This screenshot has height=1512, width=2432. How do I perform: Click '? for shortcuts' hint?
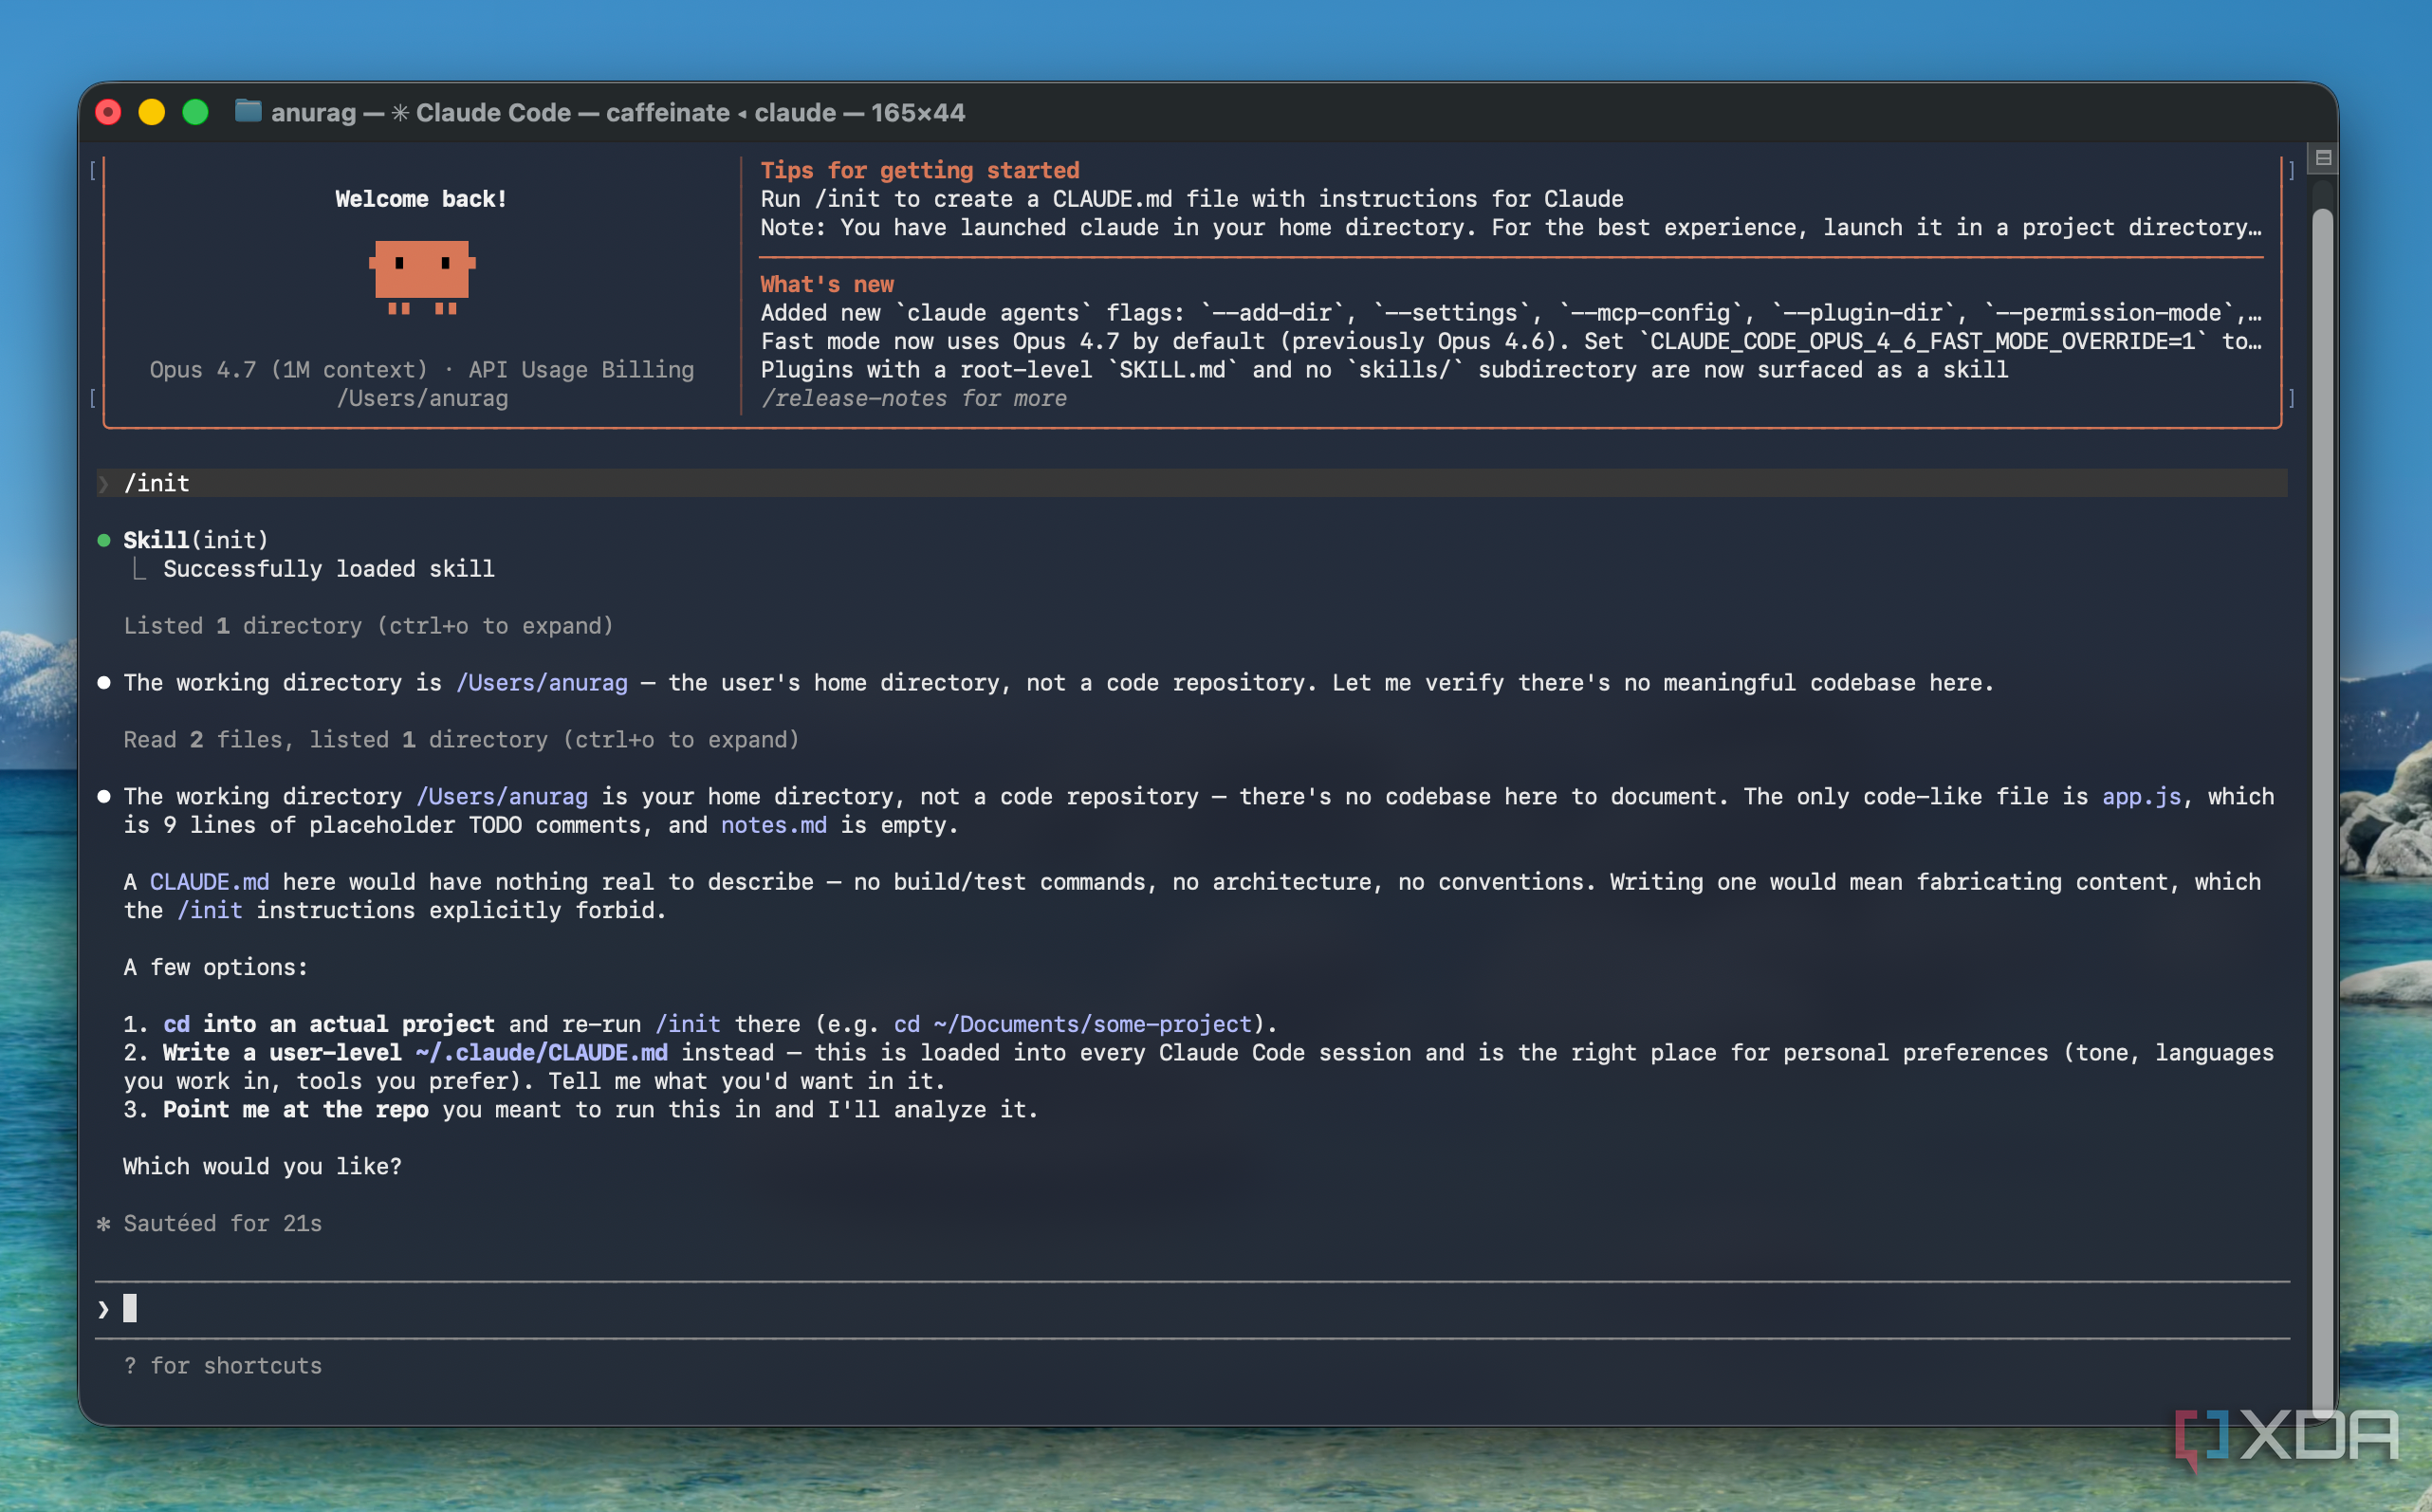pos(222,1366)
